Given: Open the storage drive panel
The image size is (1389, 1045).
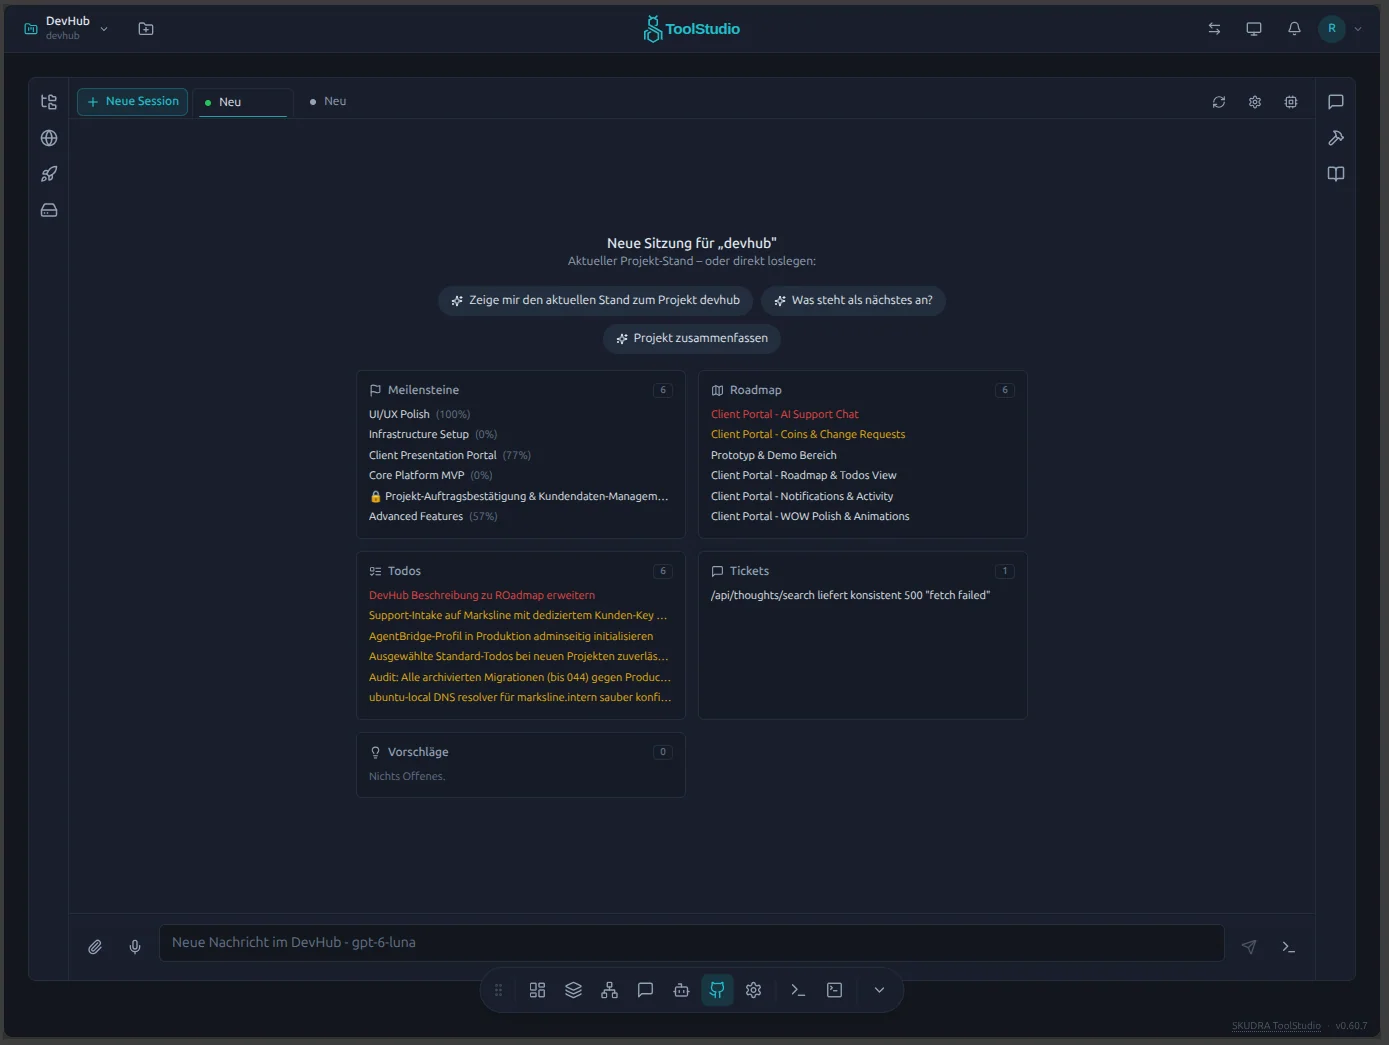Looking at the screenshot, I should (49, 210).
